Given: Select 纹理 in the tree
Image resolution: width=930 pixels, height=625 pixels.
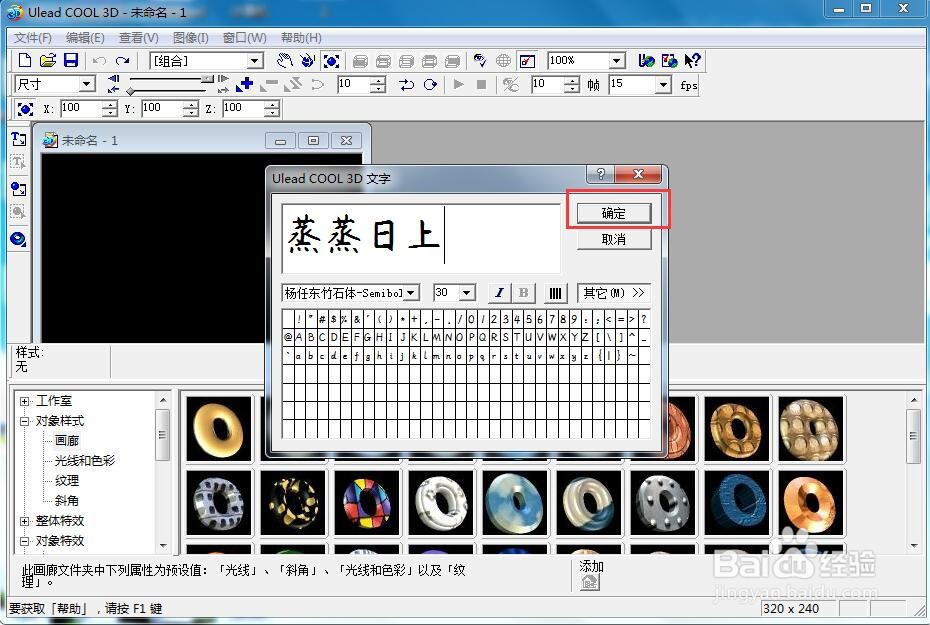Looking at the screenshot, I should tap(66, 481).
